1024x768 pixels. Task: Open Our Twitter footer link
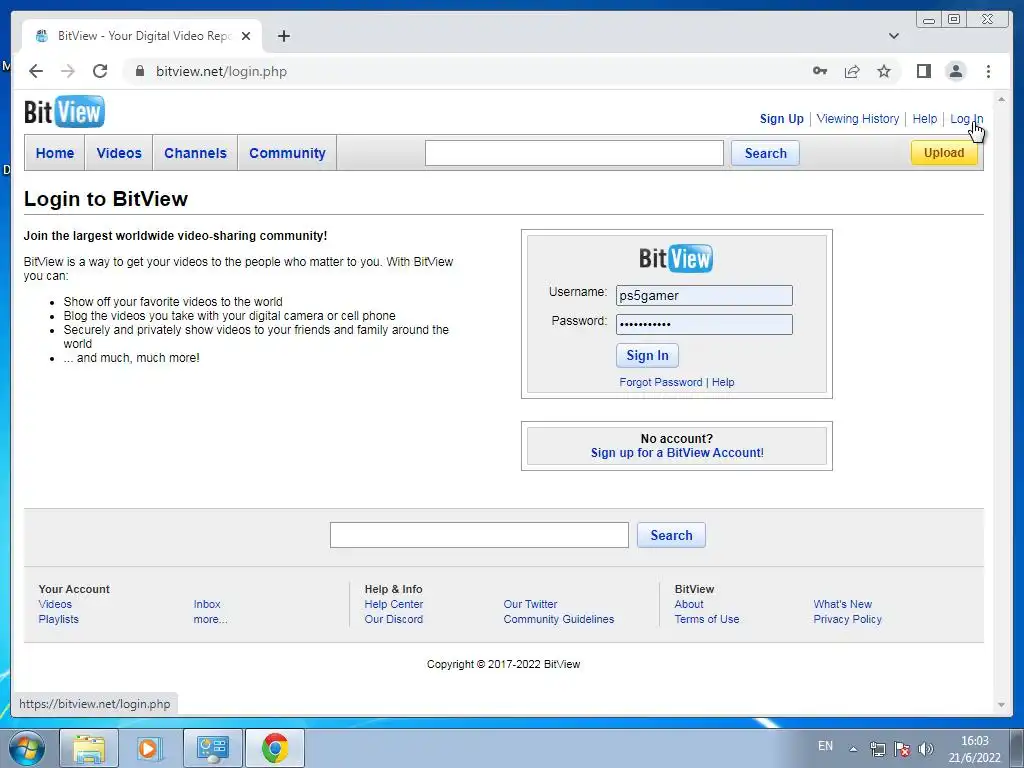pyautogui.click(x=530, y=604)
